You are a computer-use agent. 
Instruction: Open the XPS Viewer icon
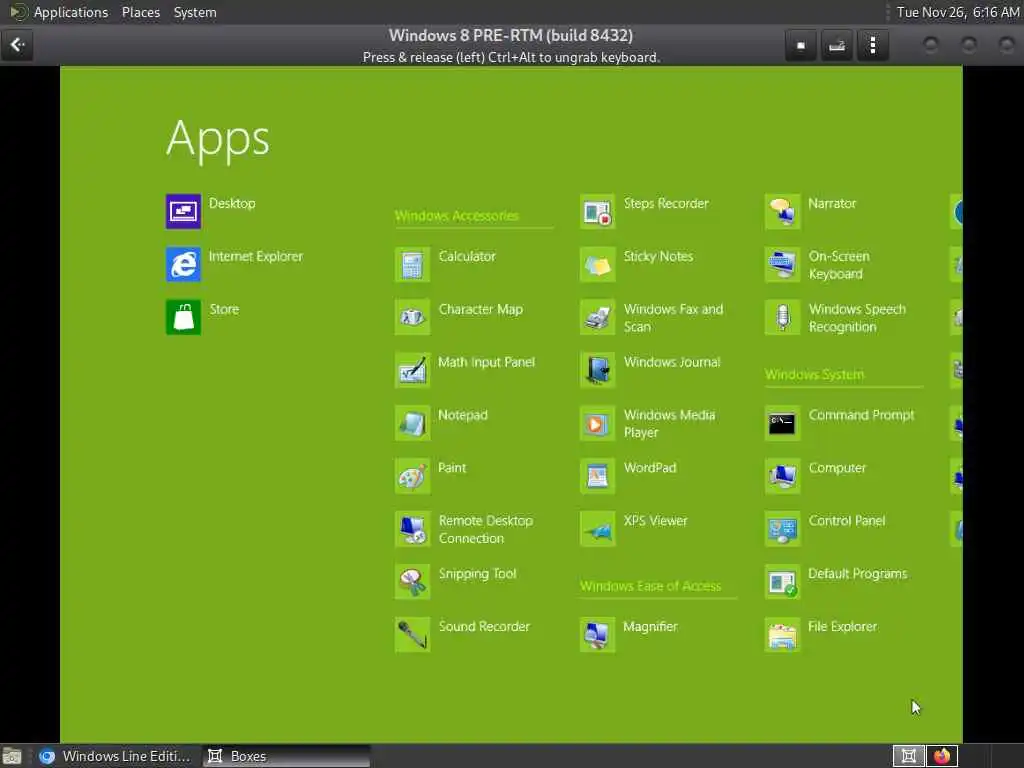(x=597, y=529)
